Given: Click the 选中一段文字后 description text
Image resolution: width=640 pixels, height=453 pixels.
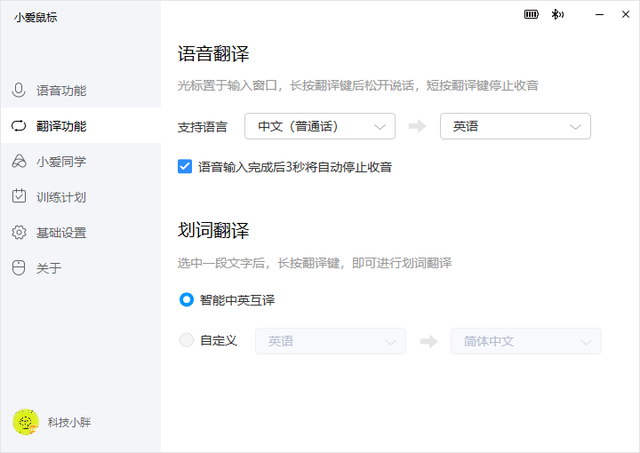Looking at the screenshot, I should pos(315,263).
